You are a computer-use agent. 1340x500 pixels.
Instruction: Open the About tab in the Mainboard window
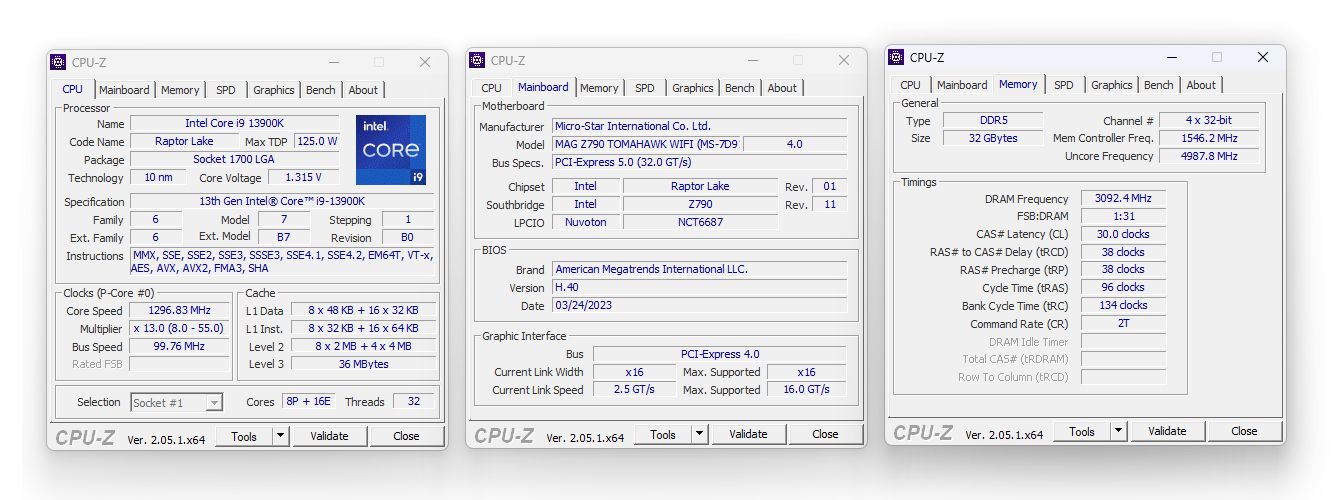[782, 88]
